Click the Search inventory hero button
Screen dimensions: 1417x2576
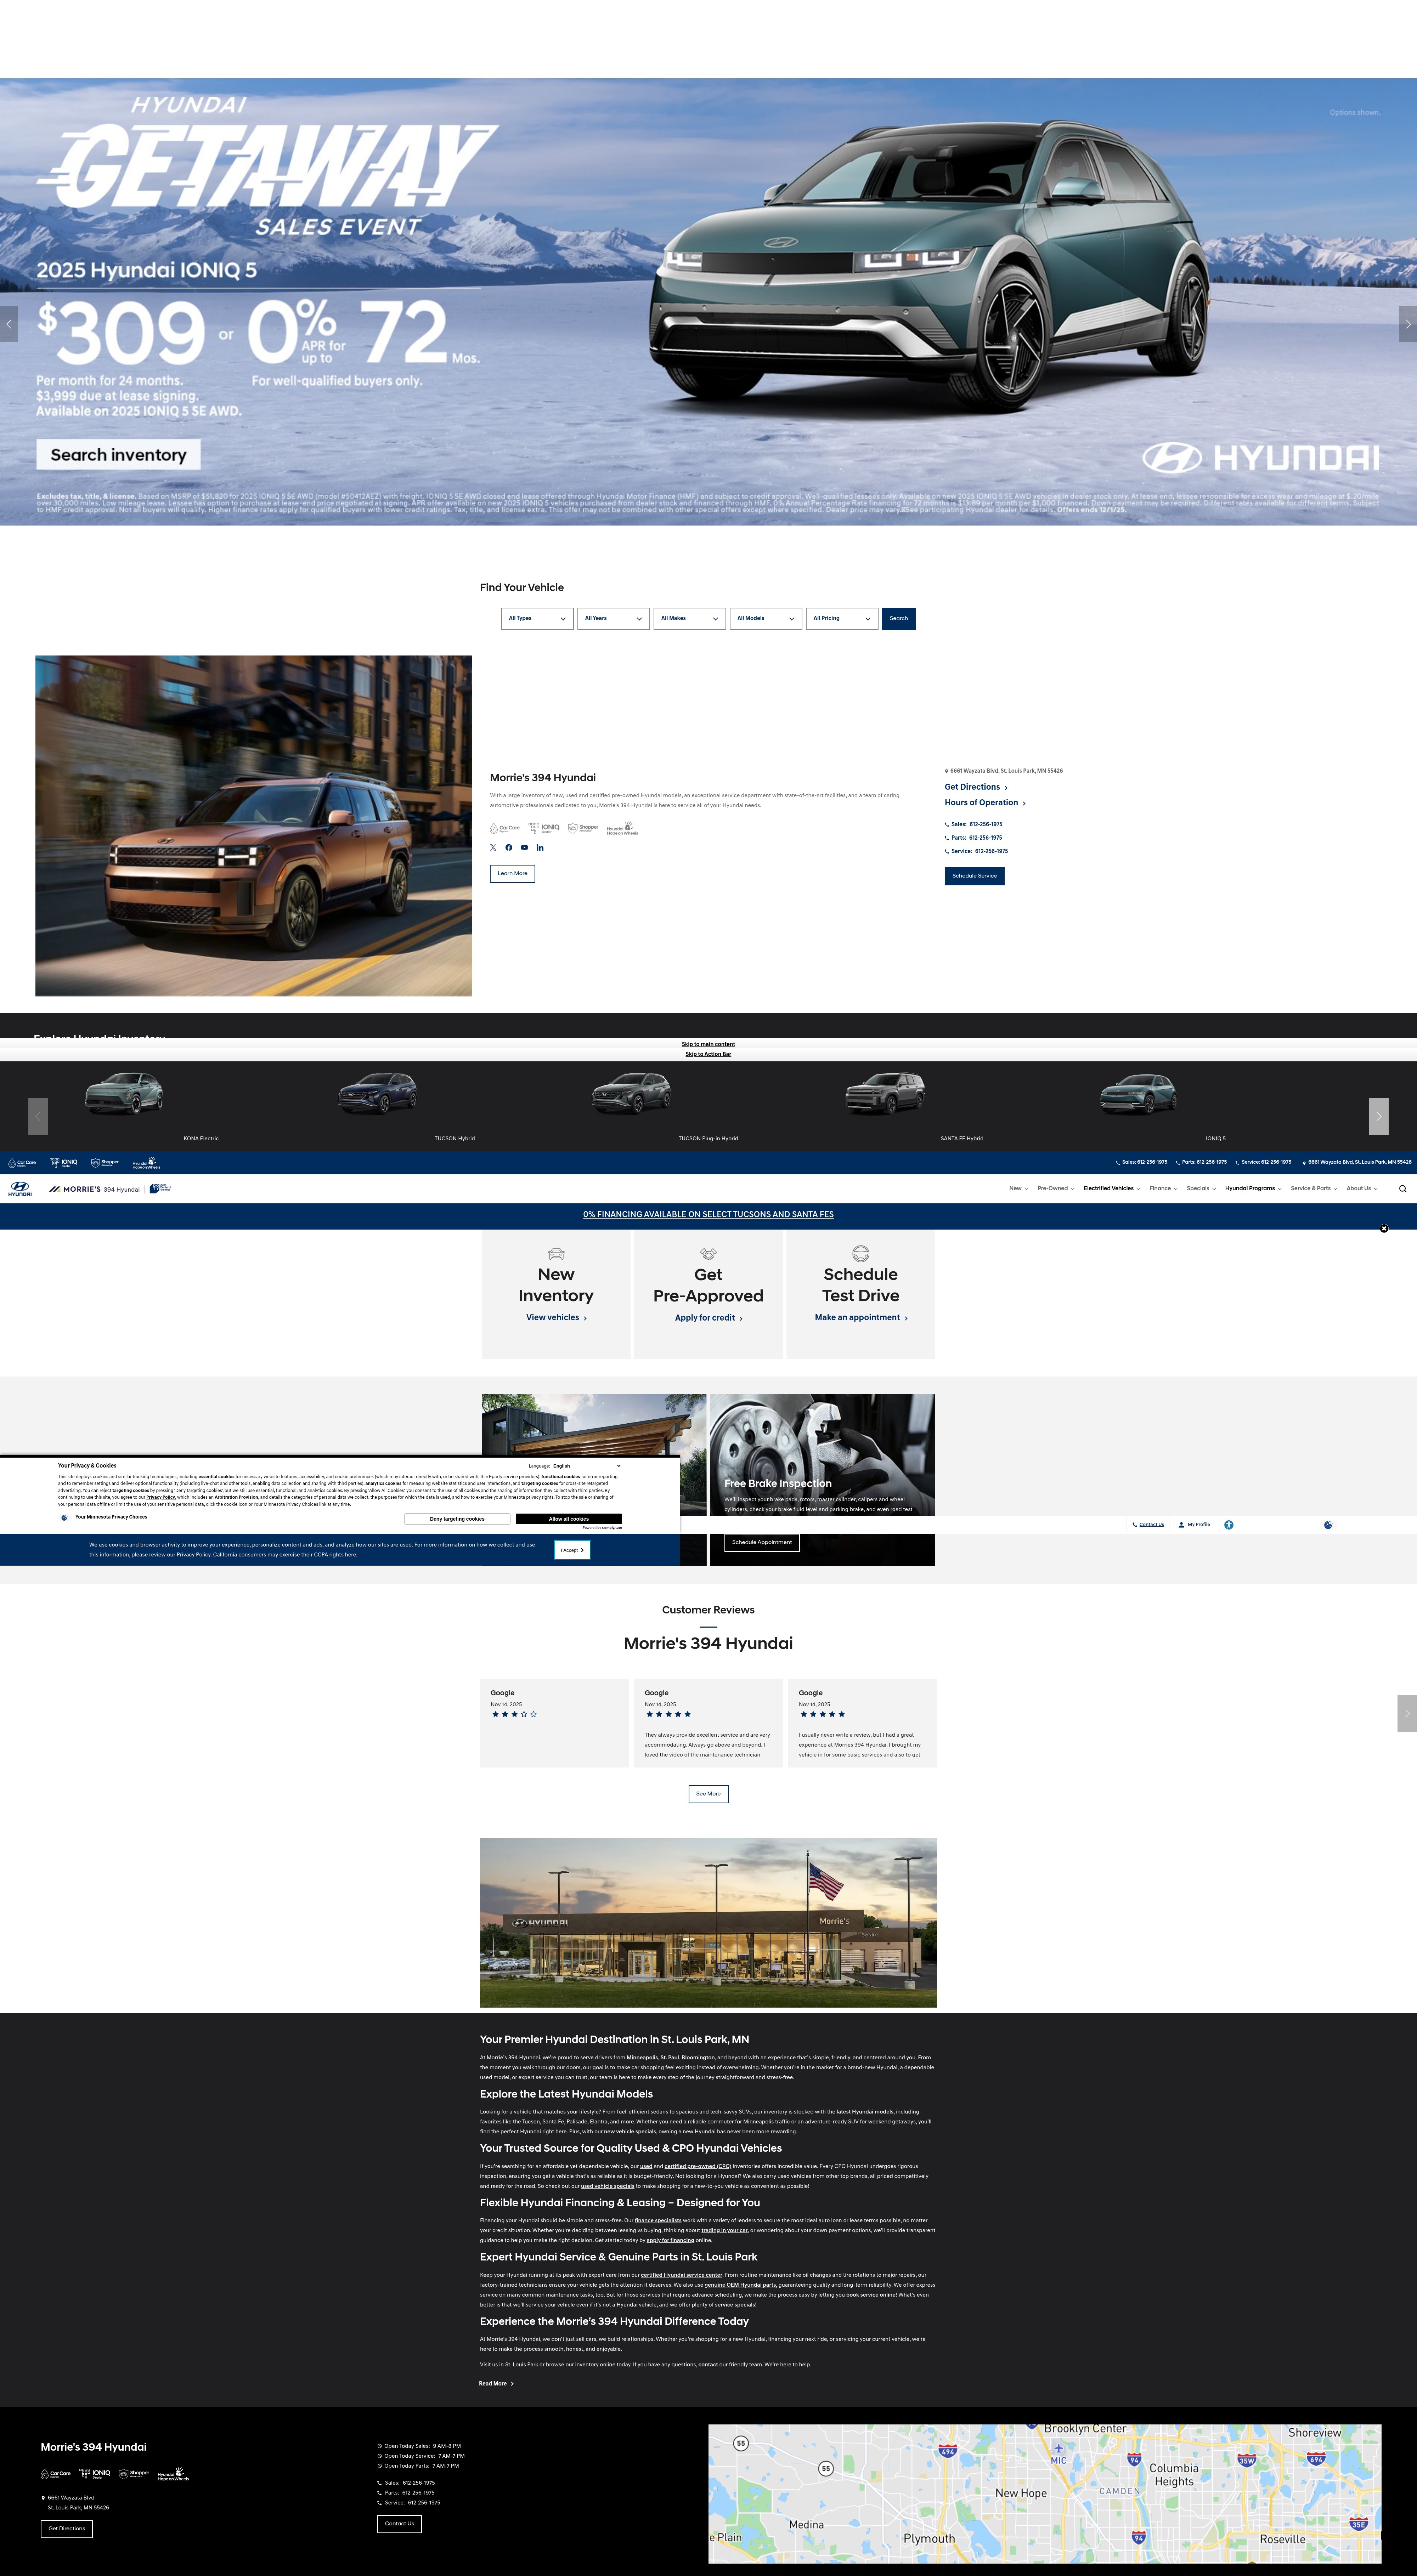(119, 455)
